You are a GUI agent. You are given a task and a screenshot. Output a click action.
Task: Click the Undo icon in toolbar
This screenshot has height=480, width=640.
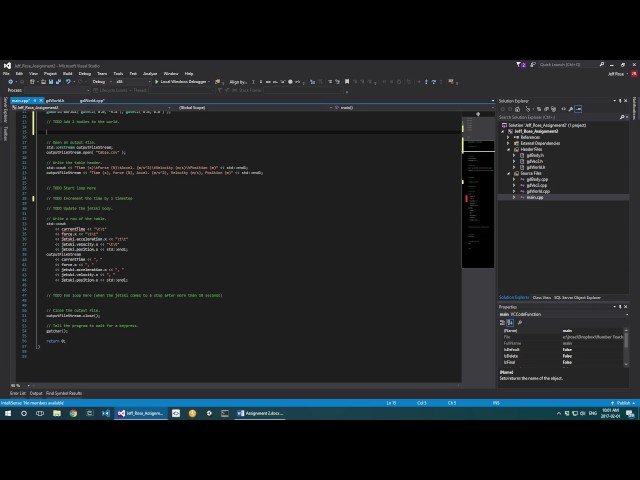point(68,82)
